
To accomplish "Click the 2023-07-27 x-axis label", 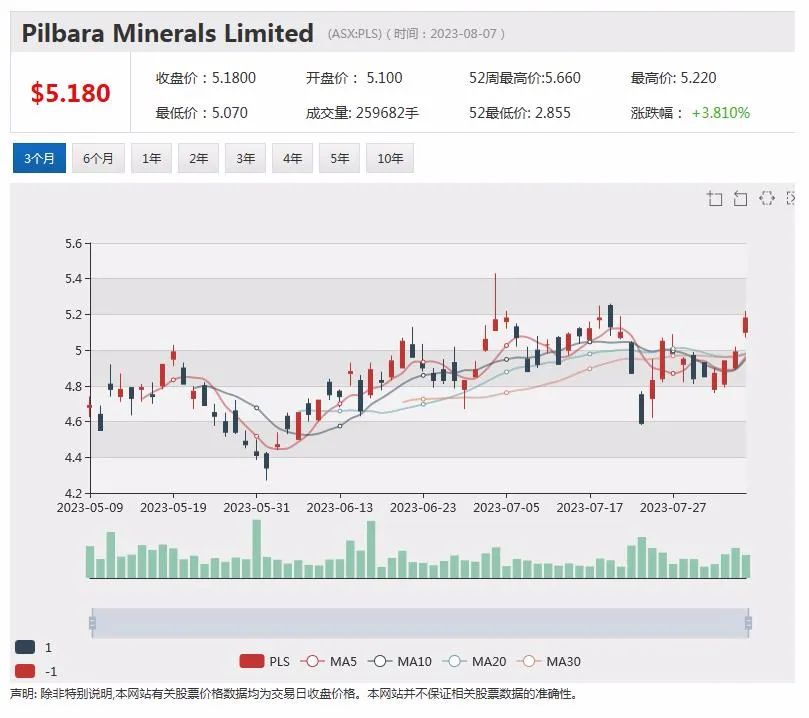I will pos(673,508).
